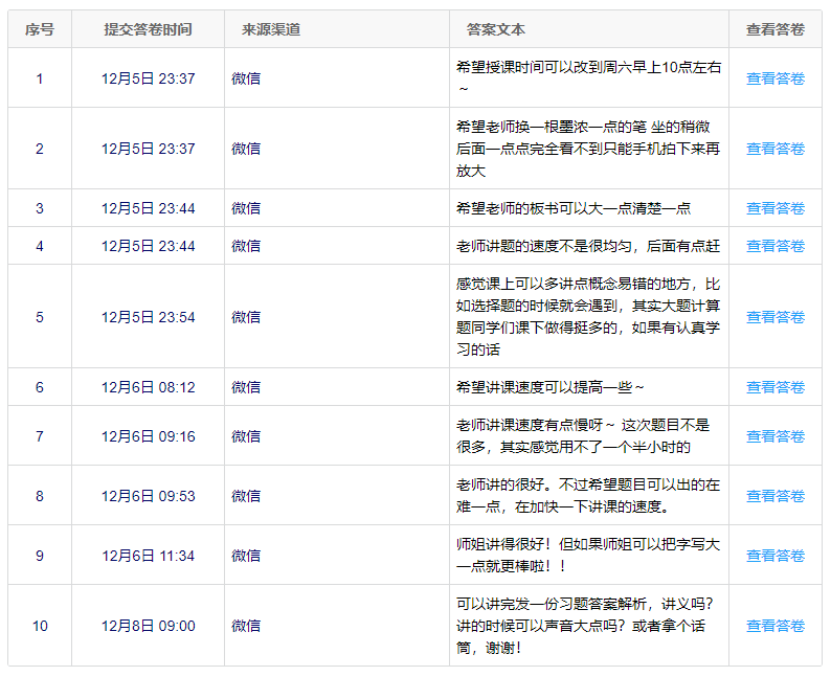The width and height of the screenshot is (831, 677).
Task: Click 查看答卷 for the 板书 feedback row
Action: tap(775, 208)
